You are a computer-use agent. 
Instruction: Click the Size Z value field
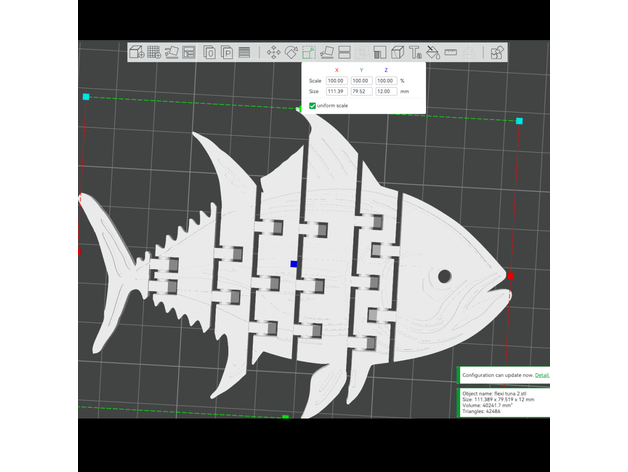coord(385,91)
